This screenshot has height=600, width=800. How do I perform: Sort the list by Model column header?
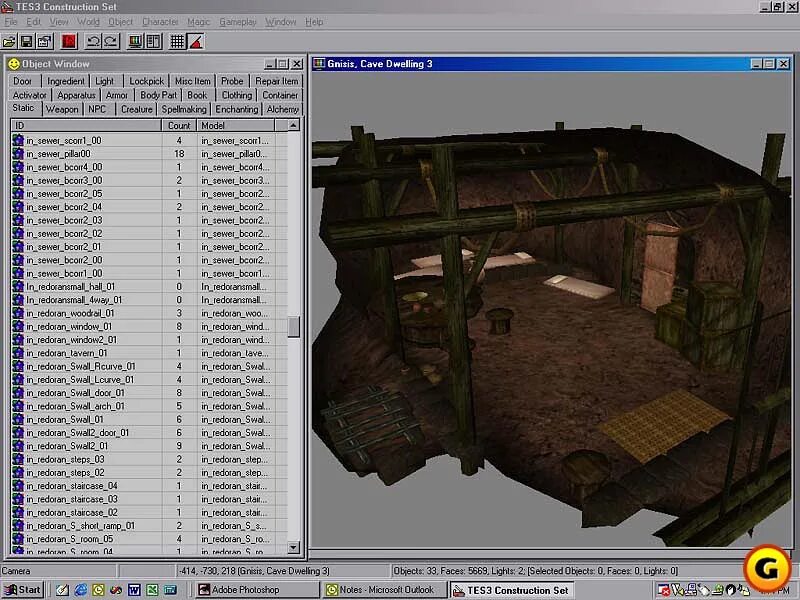(x=236, y=126)
